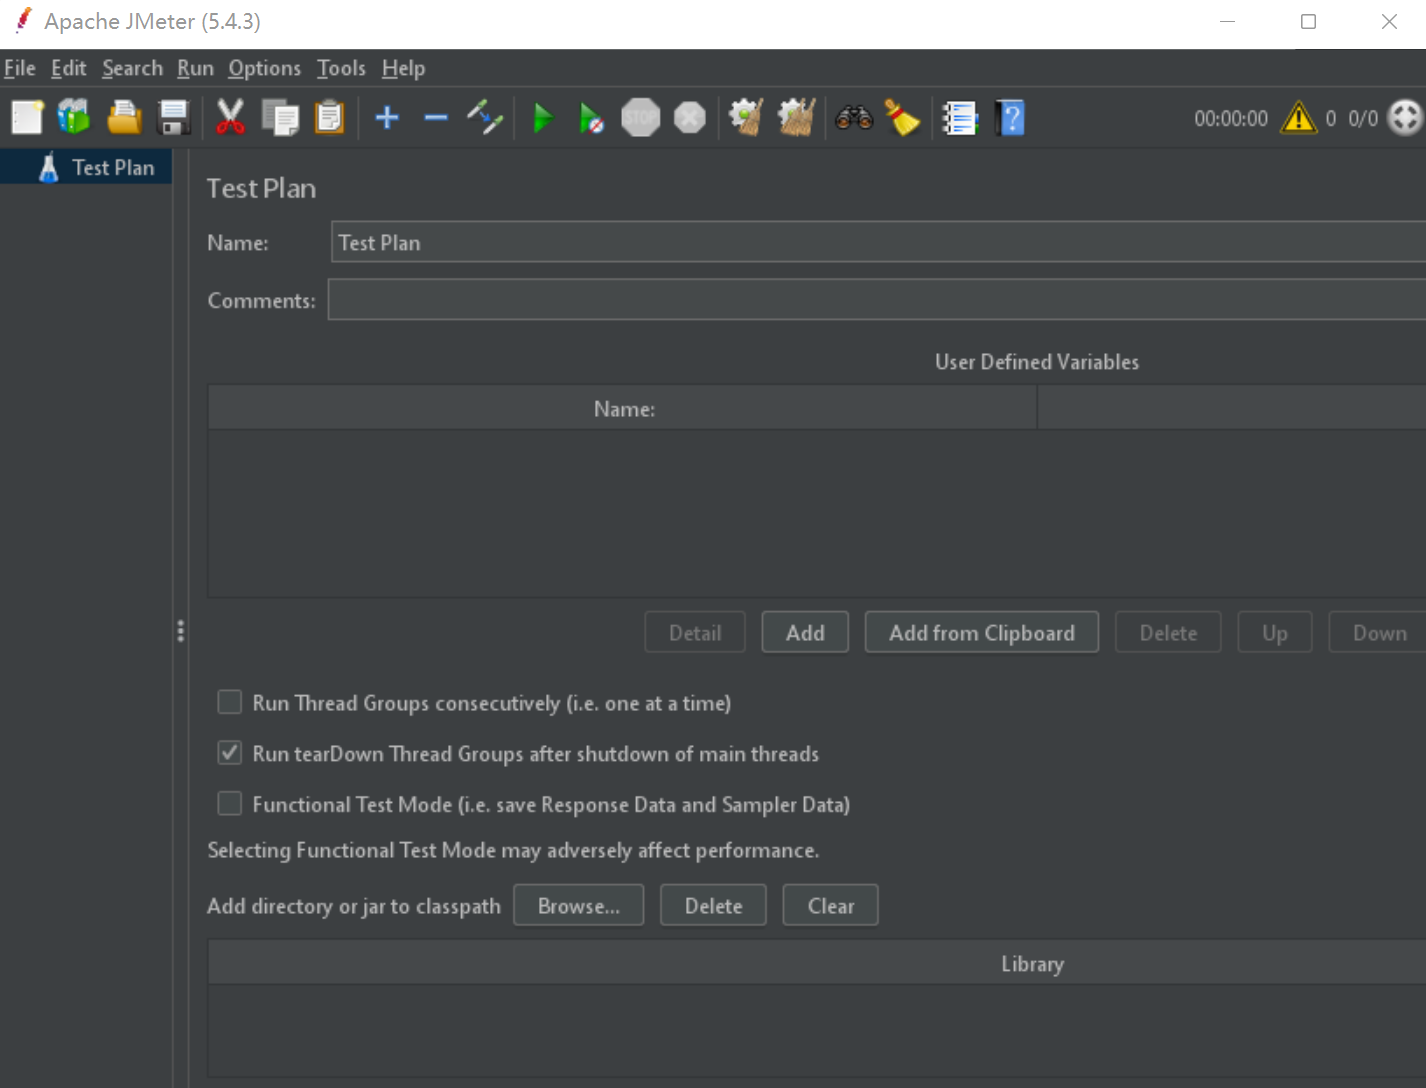The height and width of the screenshot is (1088, 1426).
Task: Click the Name: column header
Action: coord(623,408)
